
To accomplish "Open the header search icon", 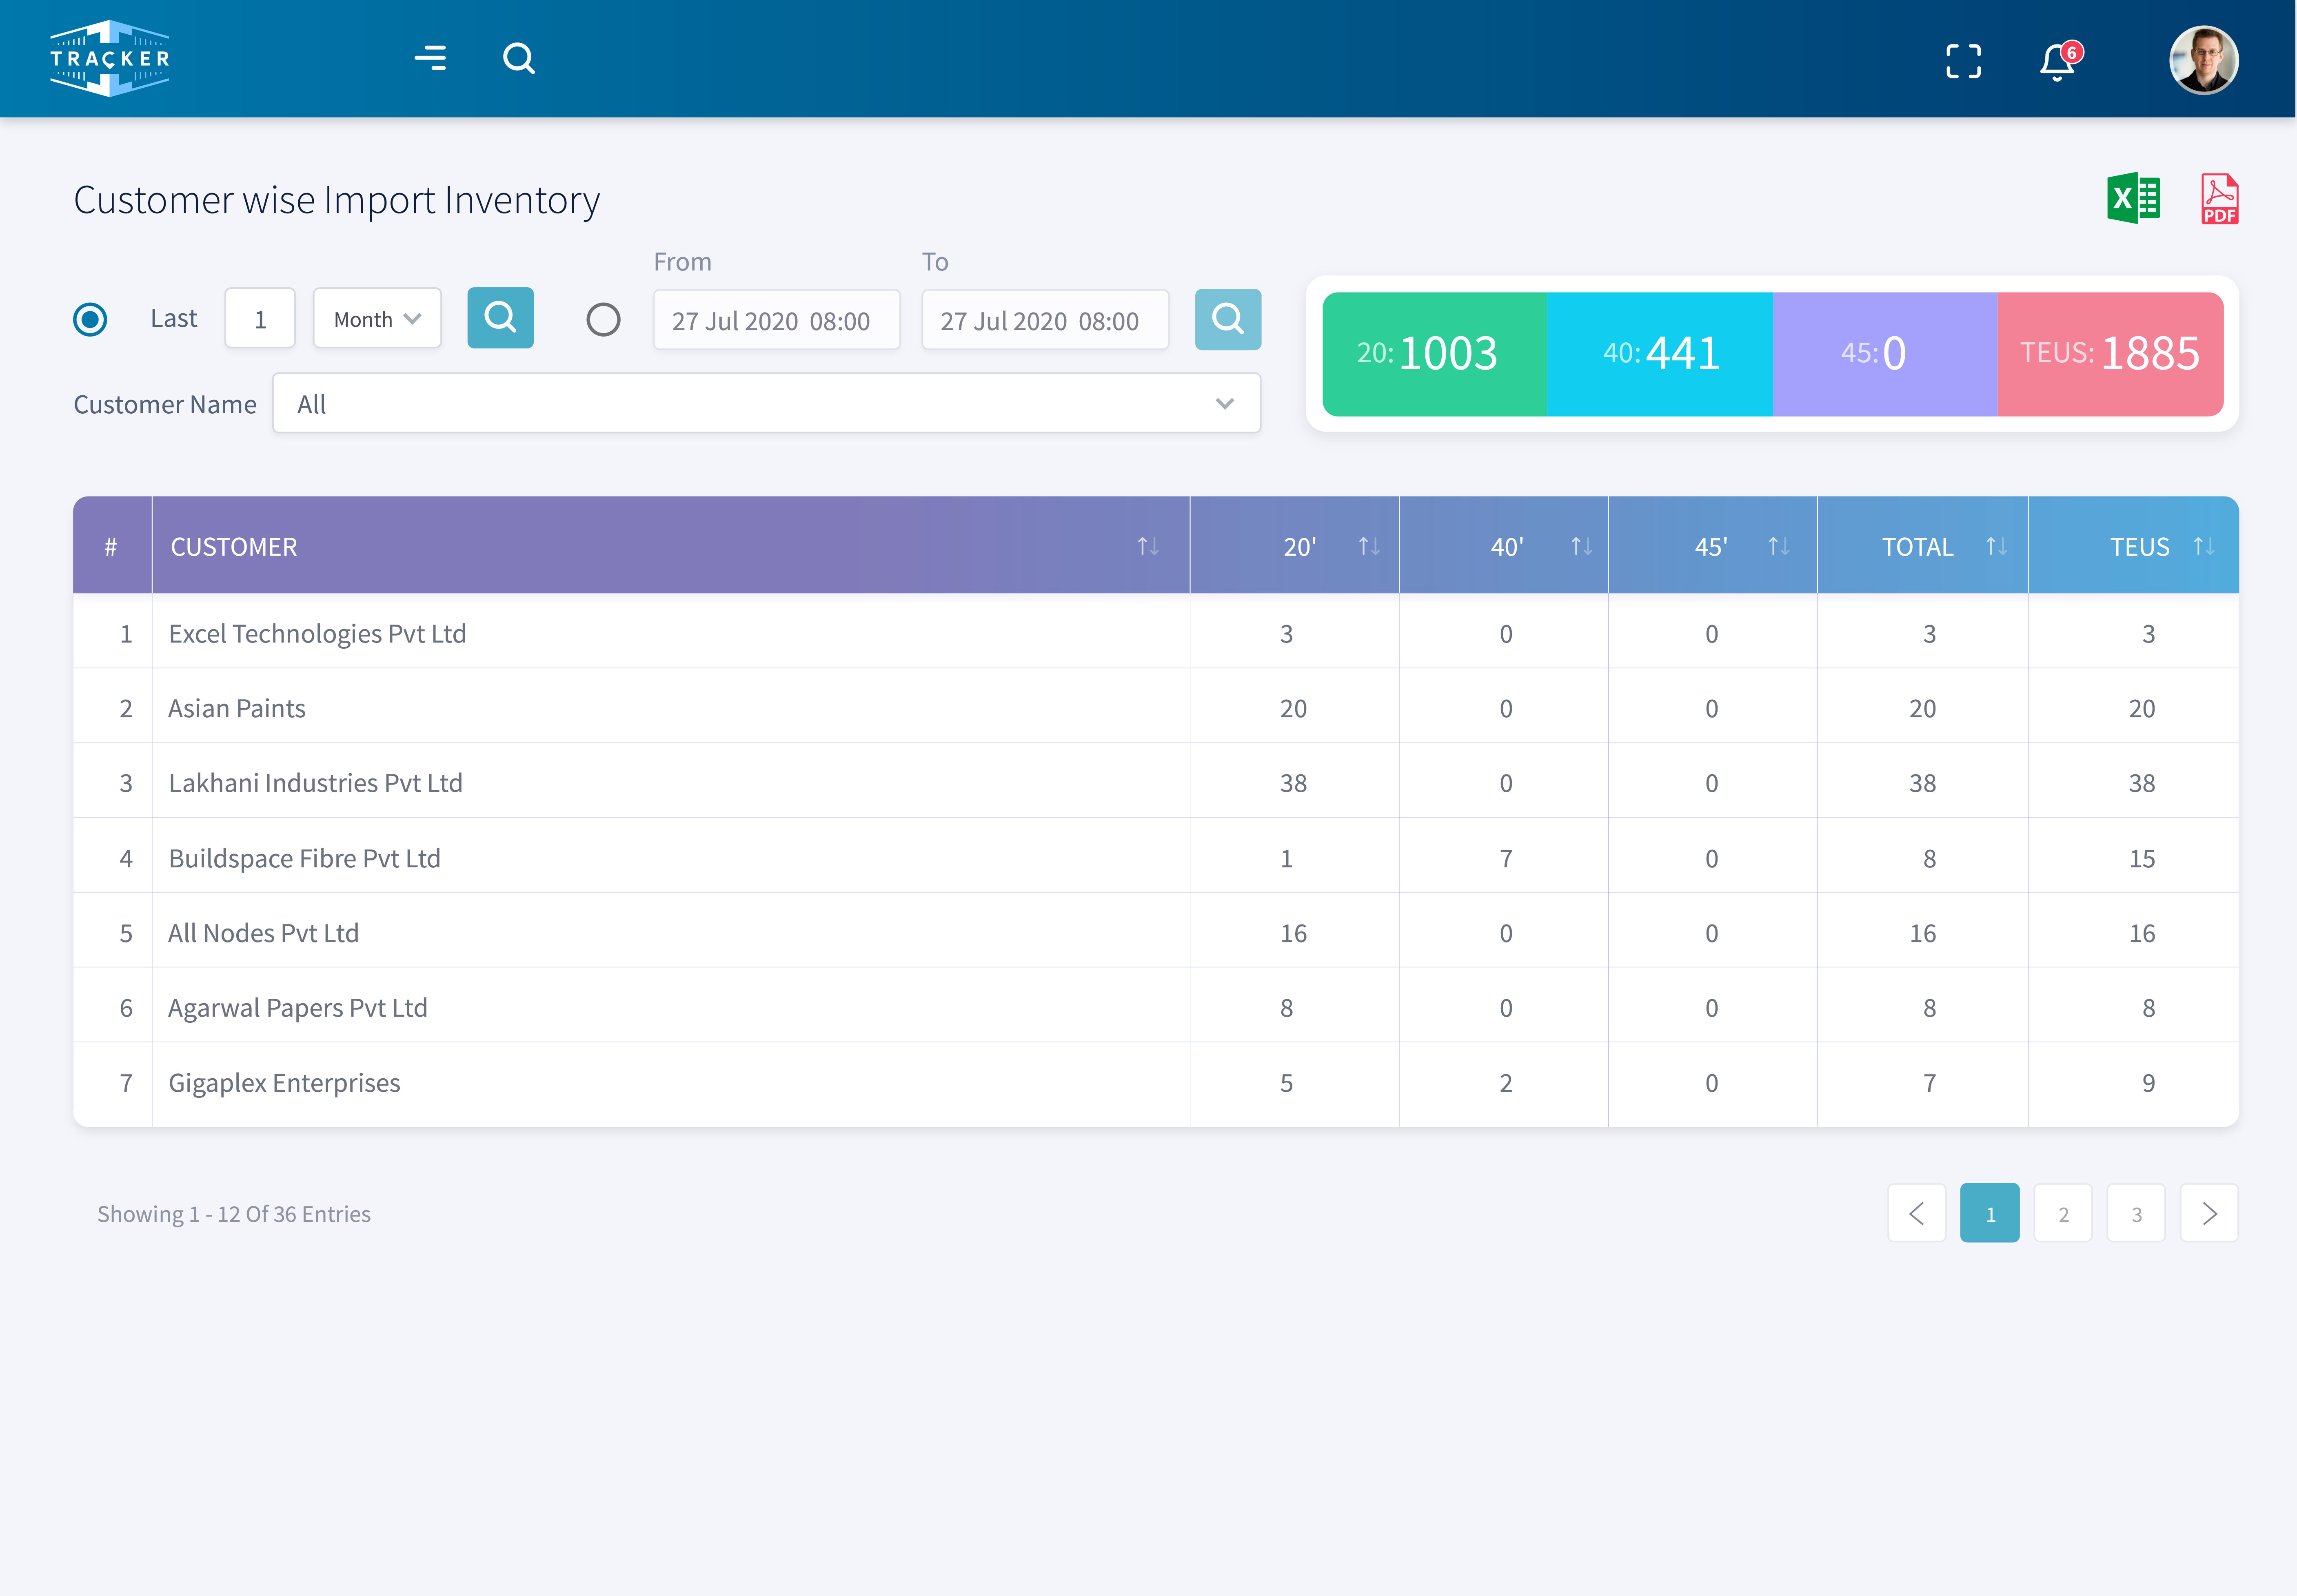I will [x=519, y=59].
